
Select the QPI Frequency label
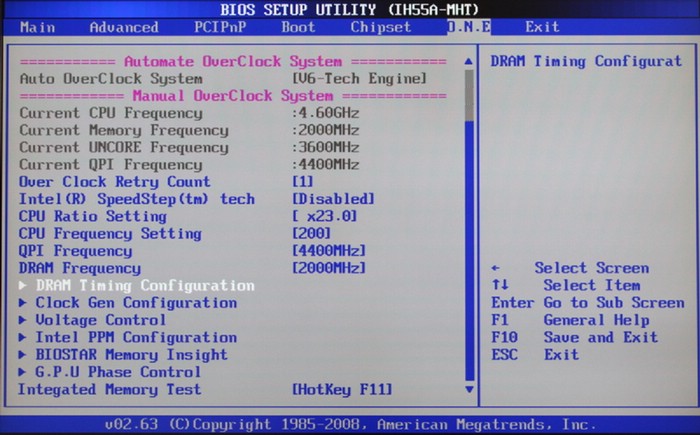(75, 251)
